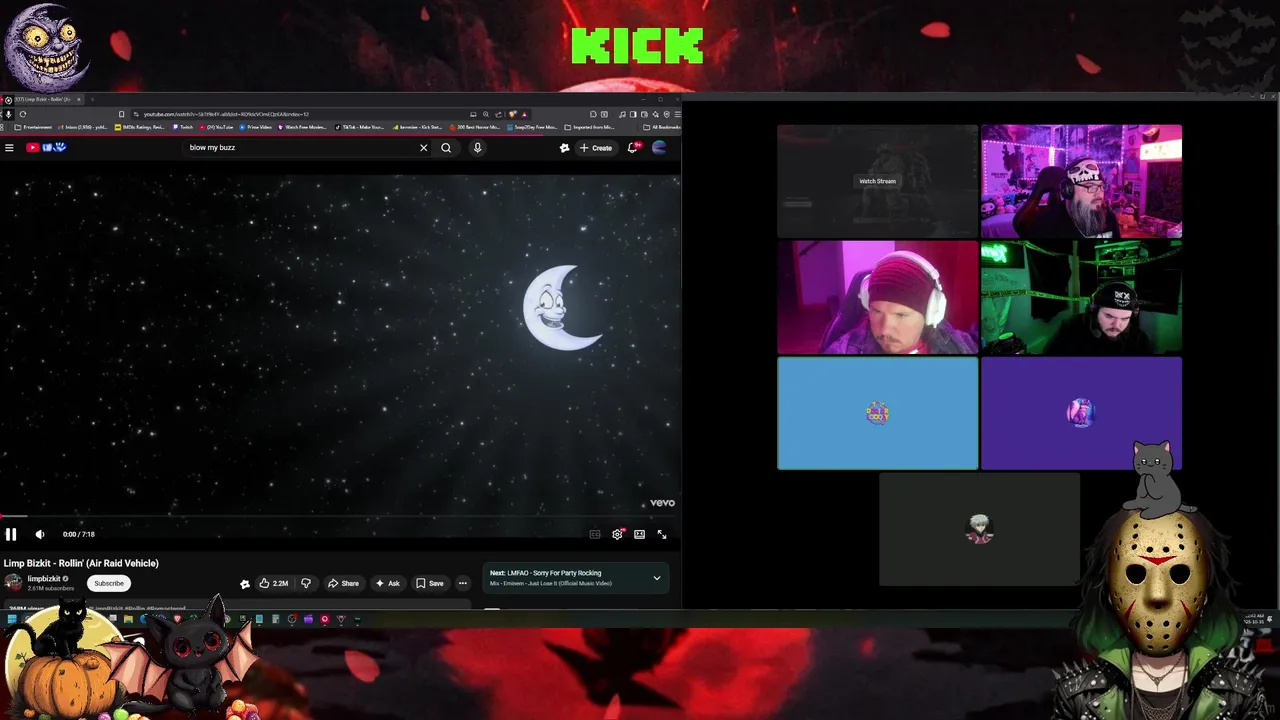Run search with magnifying glass button
The image size is (1280, 720).
[x=446, y=148]
